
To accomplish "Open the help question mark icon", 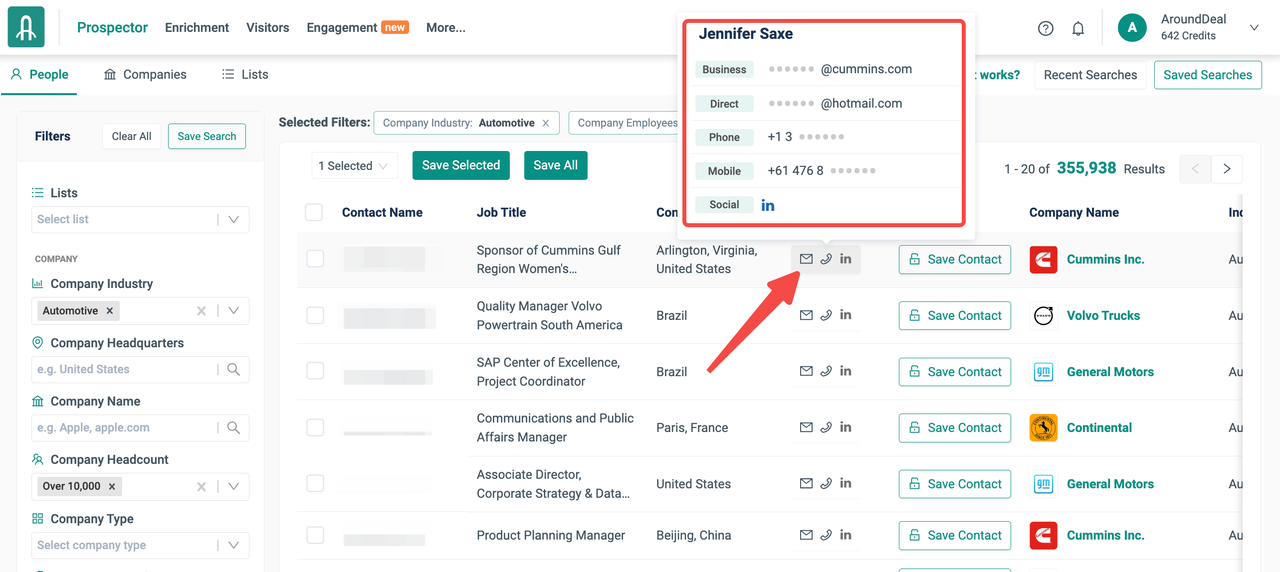I will click(1045, 28).
